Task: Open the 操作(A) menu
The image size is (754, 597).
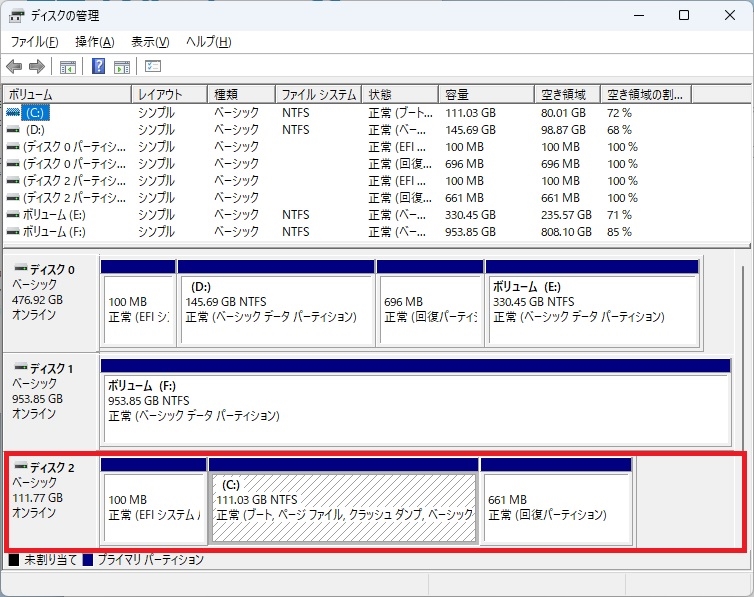Action: coord(95,42)
